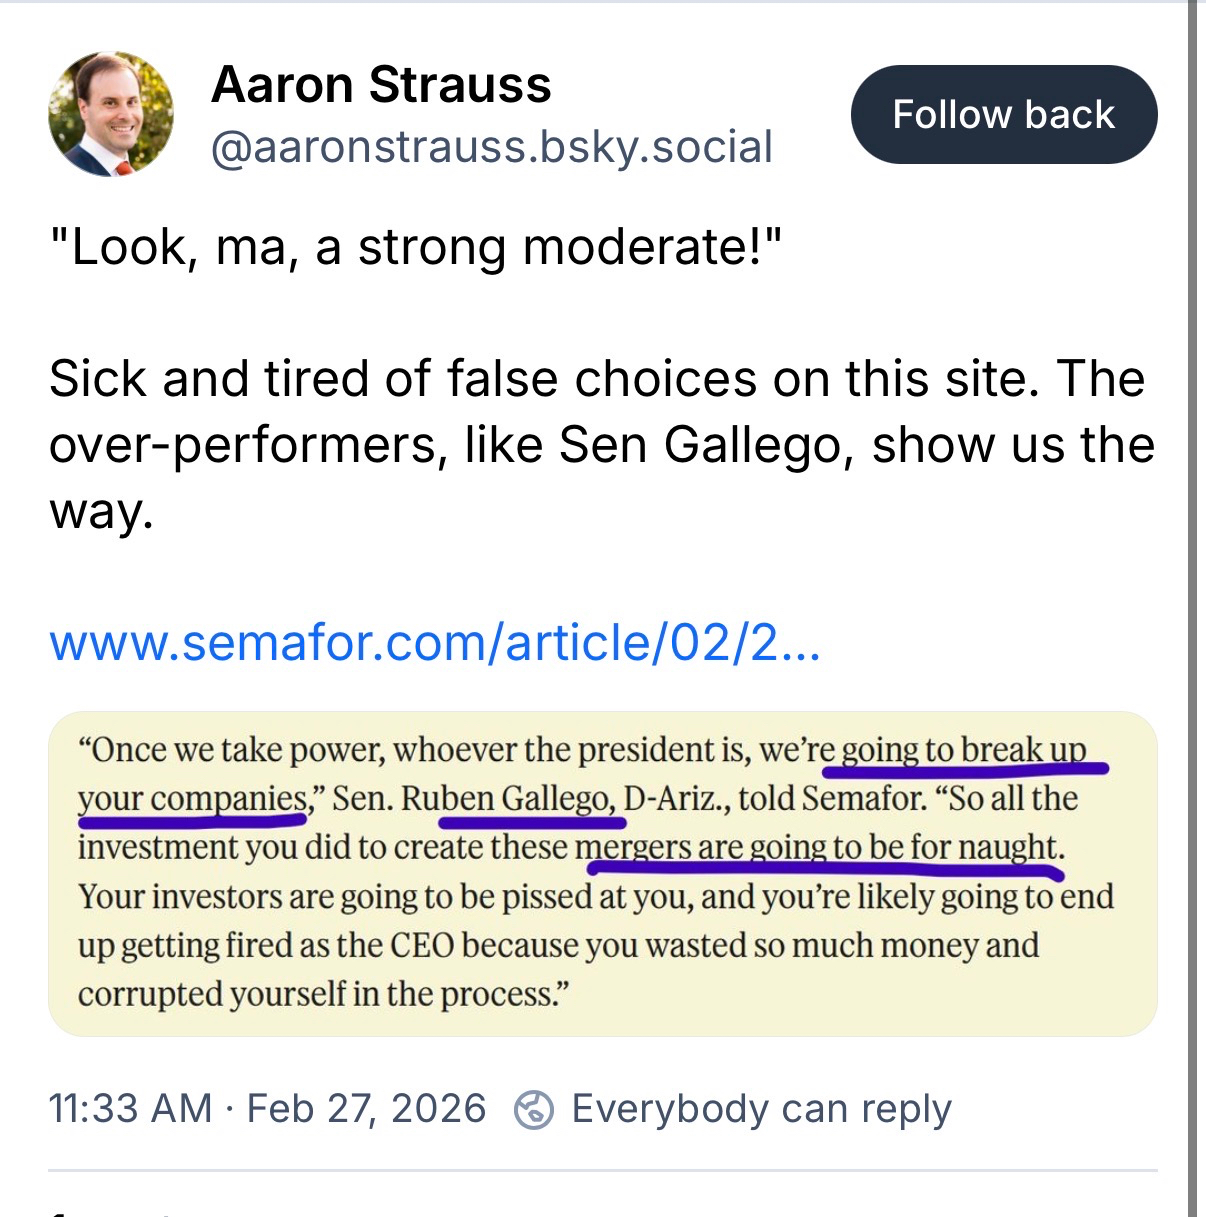Viewport: 1206px width, 1217px height.
Task: Click the Feb 27, 2026 date text
Action: pyautogui.click(x=366, y=1109)
